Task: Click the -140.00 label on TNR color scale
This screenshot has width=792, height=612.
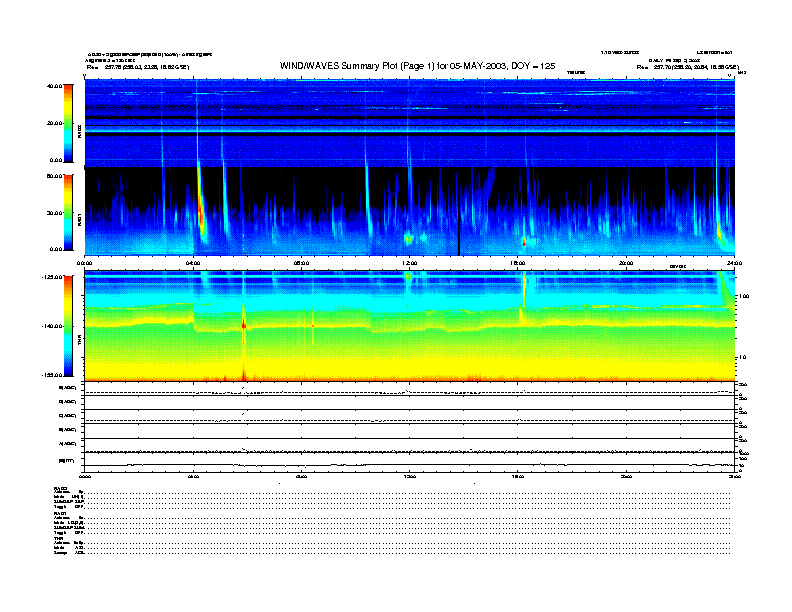Action: pos(53,326)
